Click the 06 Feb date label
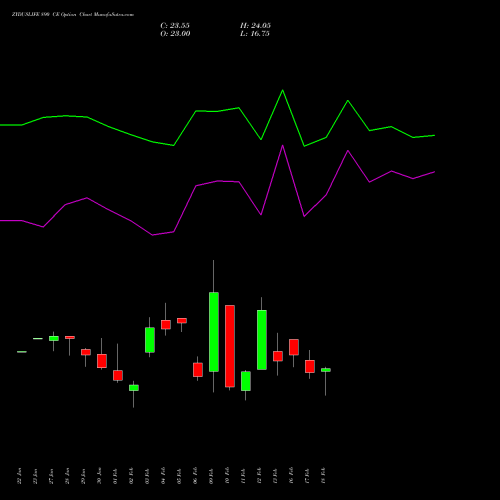Viewport: 500px width, 500px height. [195, 476]
